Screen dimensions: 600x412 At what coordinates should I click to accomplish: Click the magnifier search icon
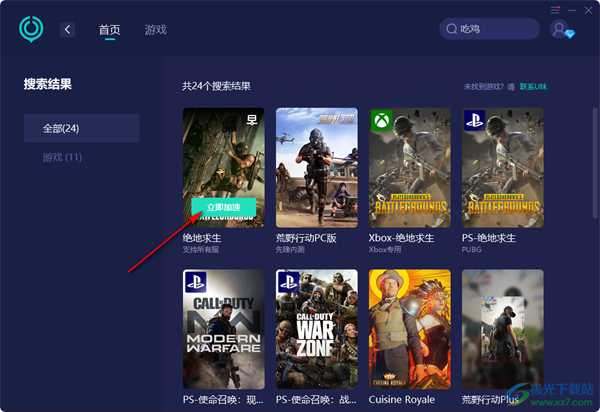452,29
